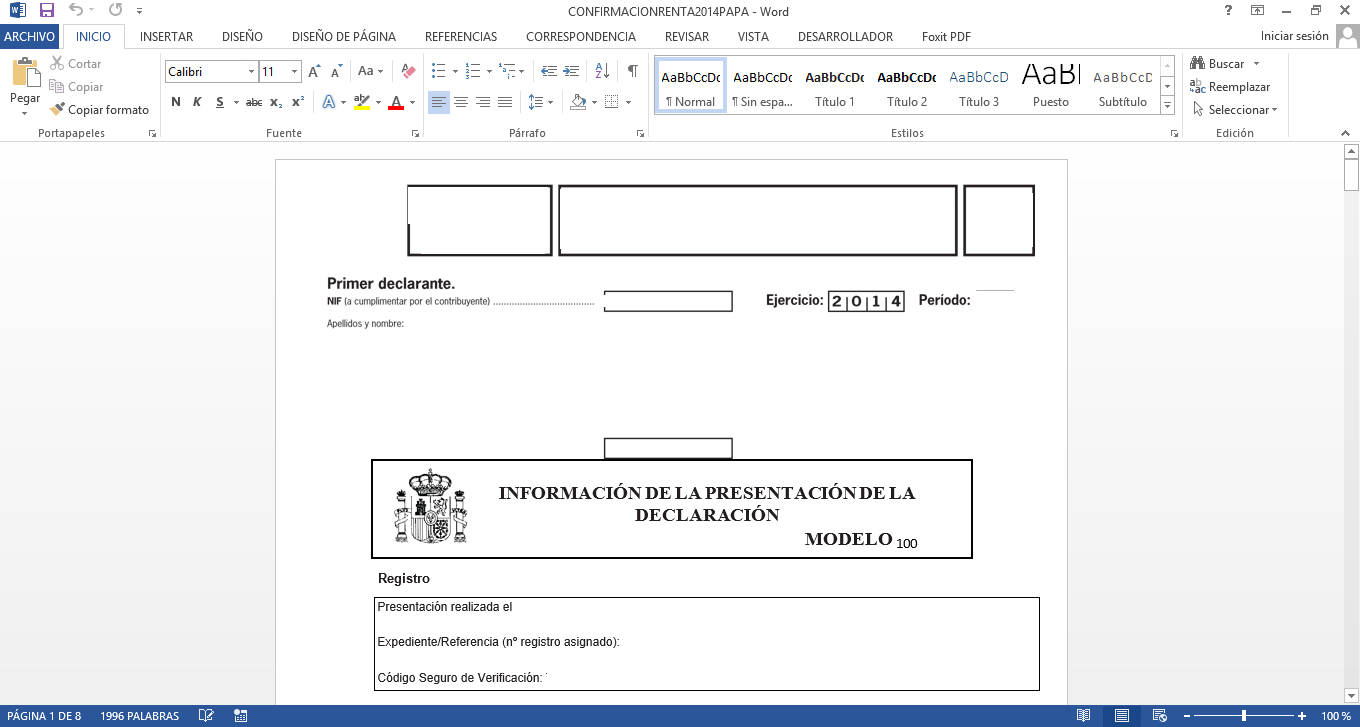Open text effects glowing A icon

328,102
